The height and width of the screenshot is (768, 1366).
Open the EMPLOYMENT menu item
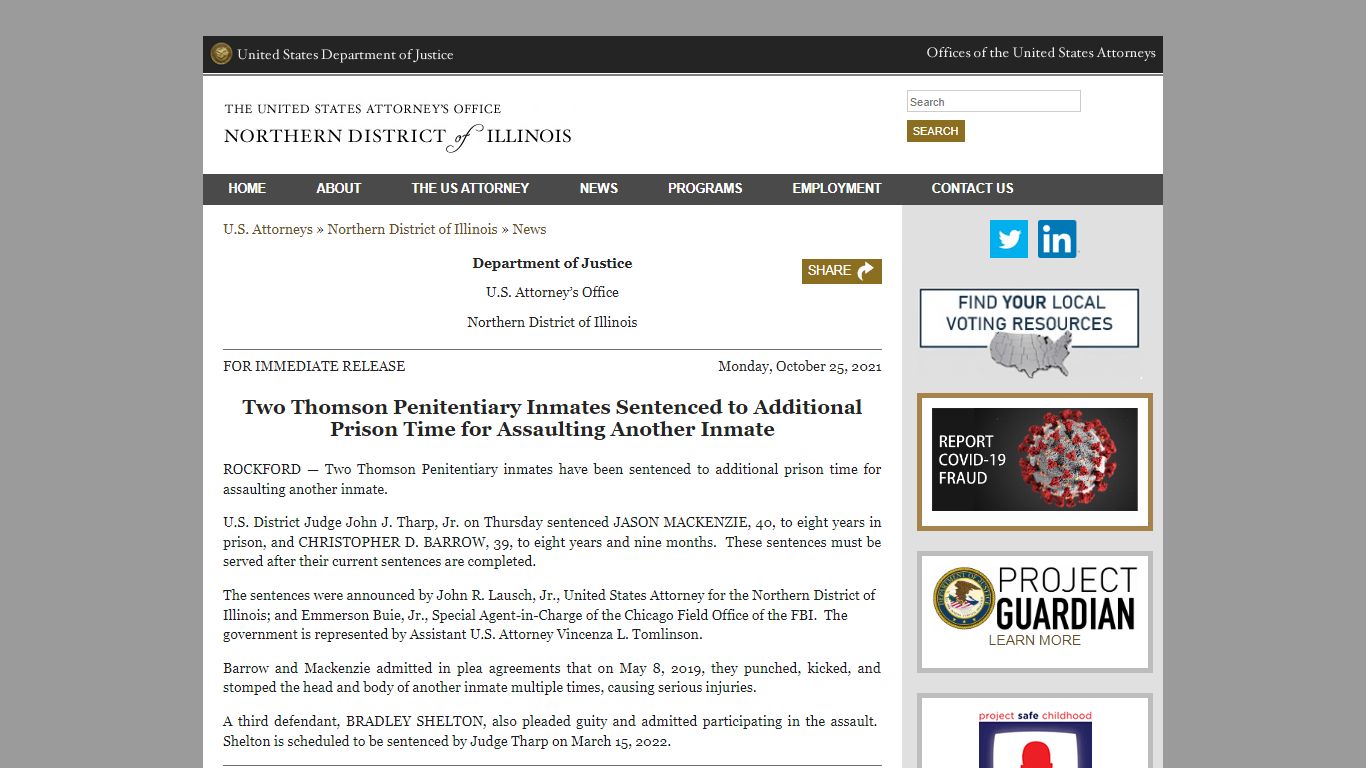(x=837, y=188)
